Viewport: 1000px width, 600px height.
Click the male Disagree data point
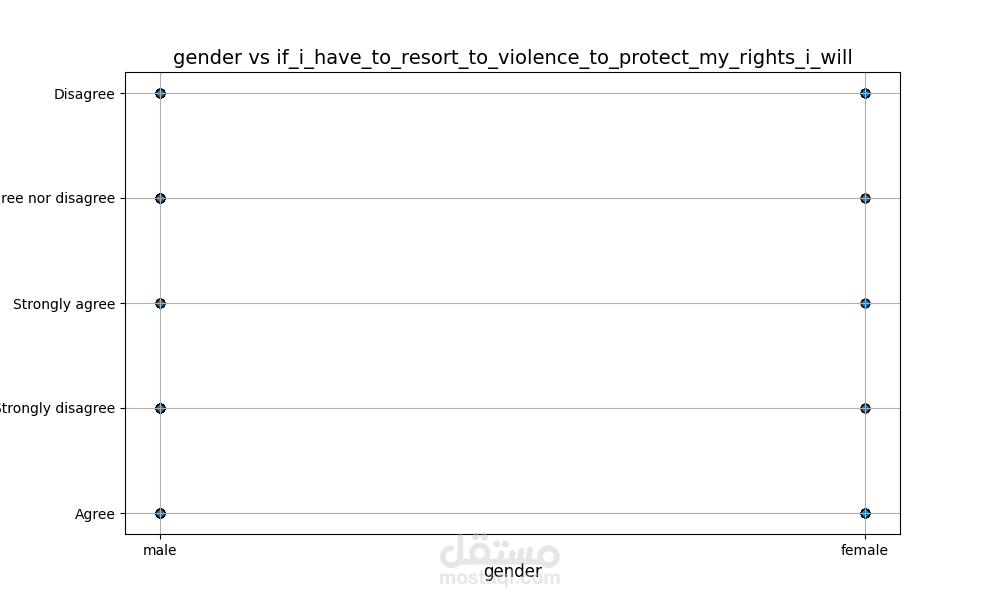(160, 94)
